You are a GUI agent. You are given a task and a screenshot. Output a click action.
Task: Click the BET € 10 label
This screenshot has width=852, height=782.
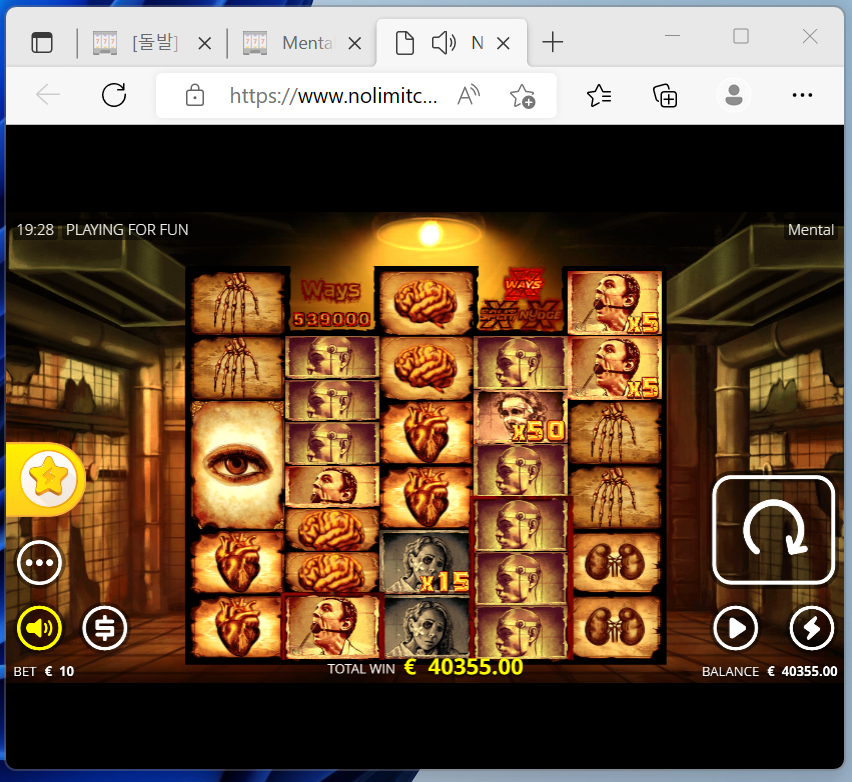[43, 672]
